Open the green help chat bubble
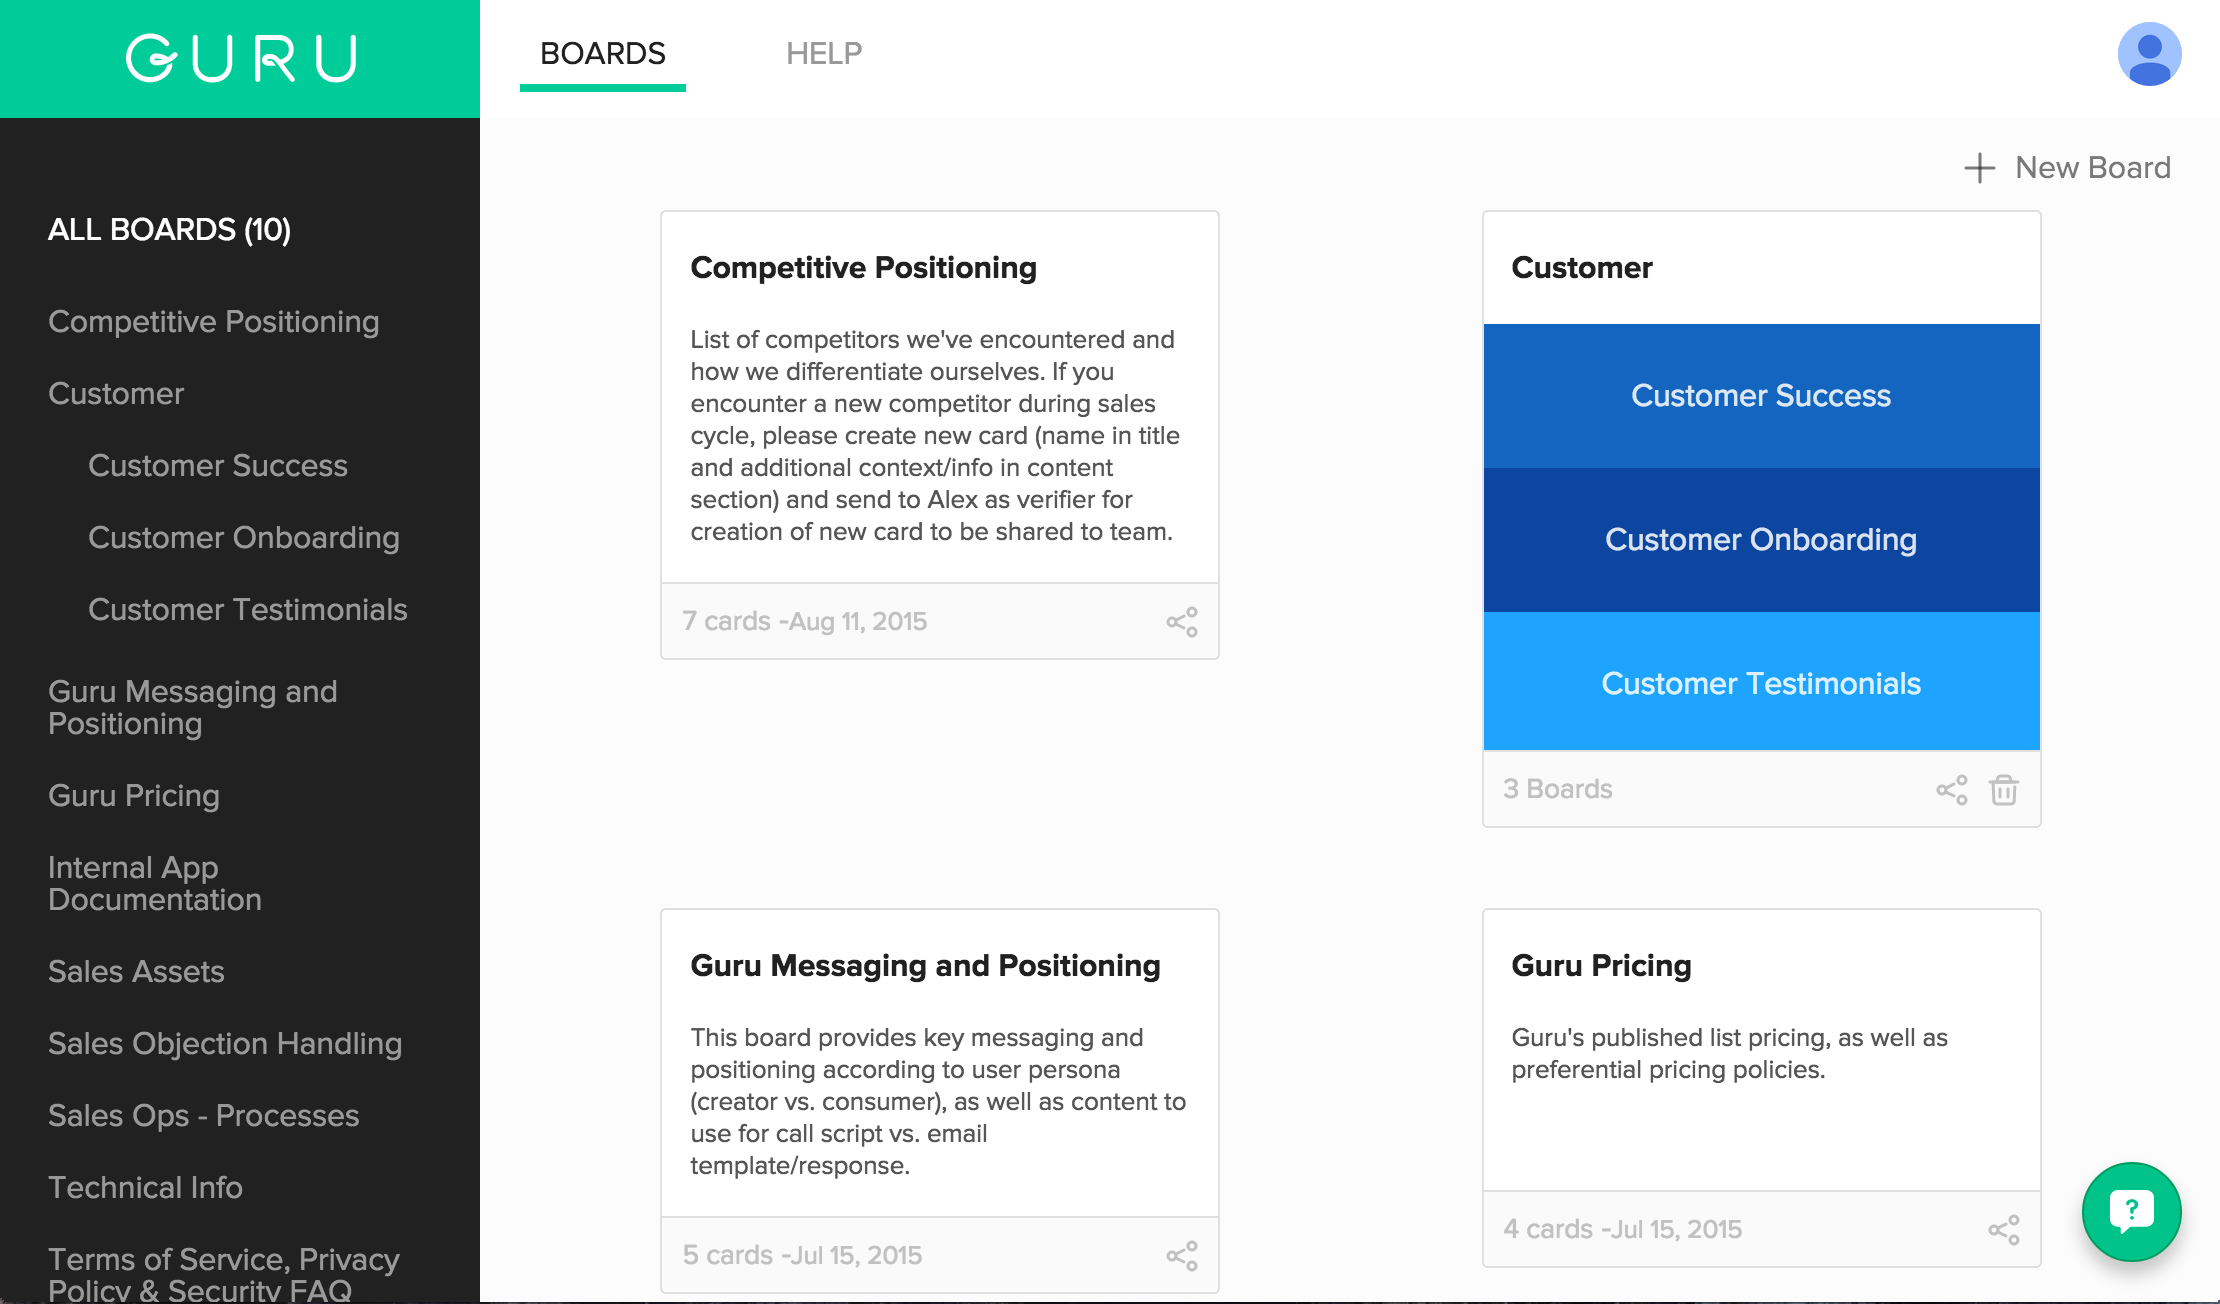 pos(2131,1211)
